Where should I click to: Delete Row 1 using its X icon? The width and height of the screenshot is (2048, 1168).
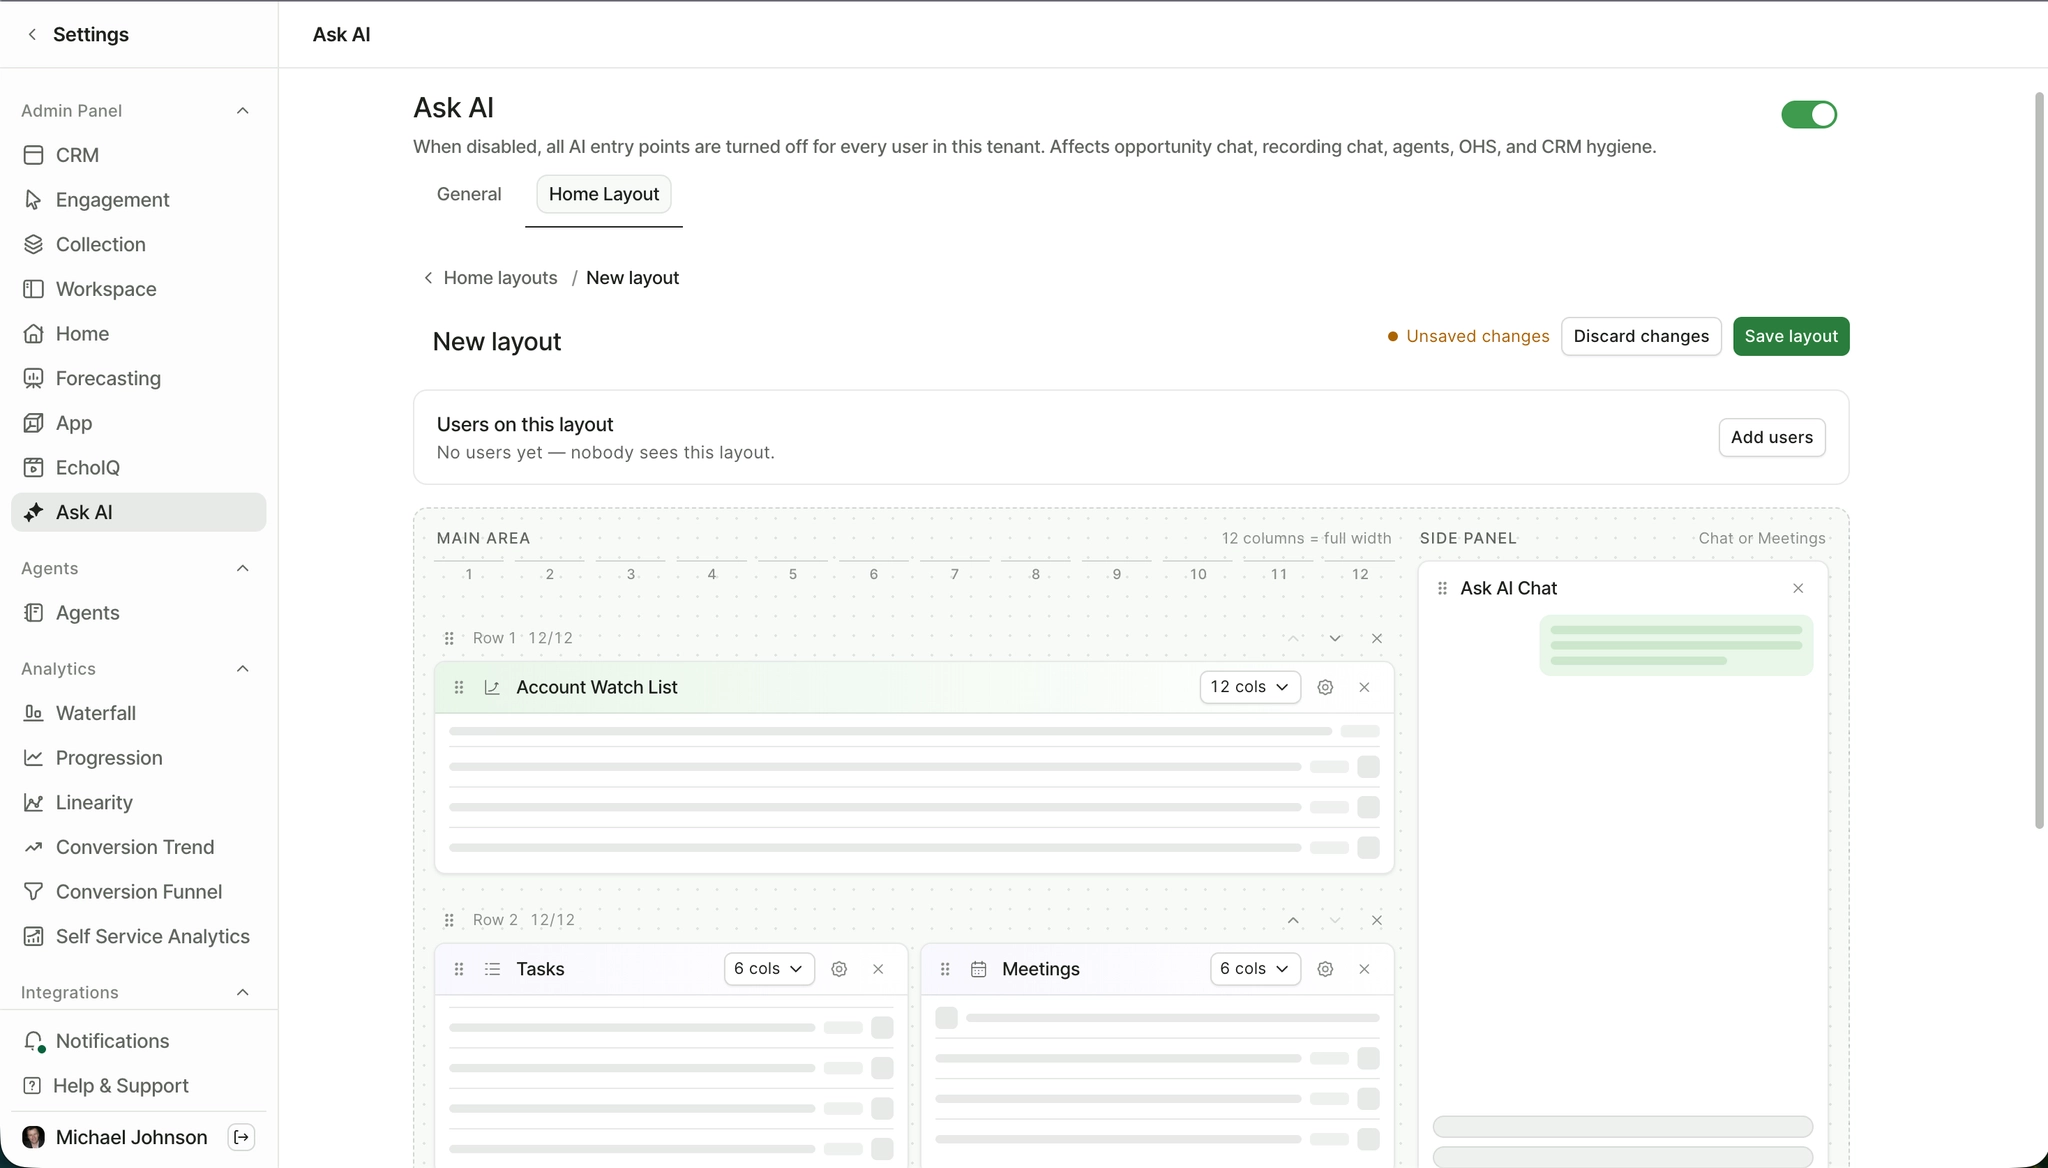pos(1377,638)
